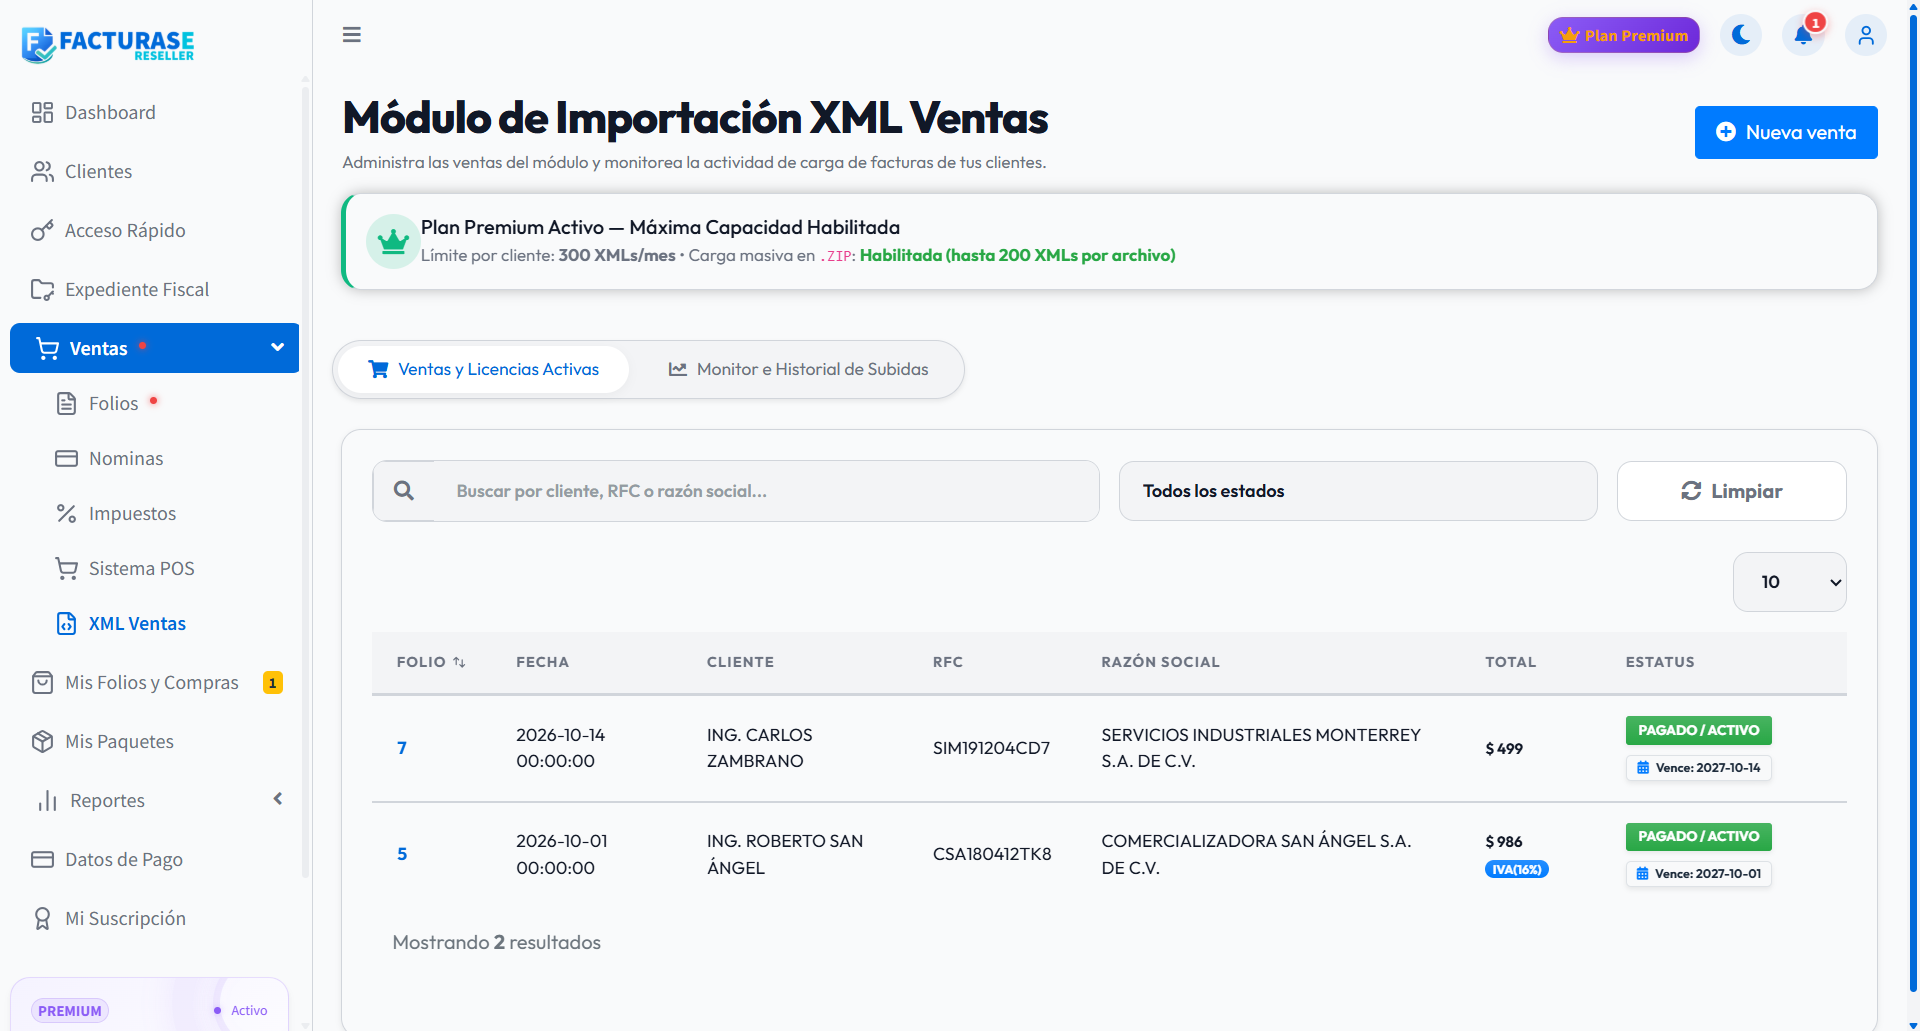Switch to dark mode with moon icon

point(1741,35)
